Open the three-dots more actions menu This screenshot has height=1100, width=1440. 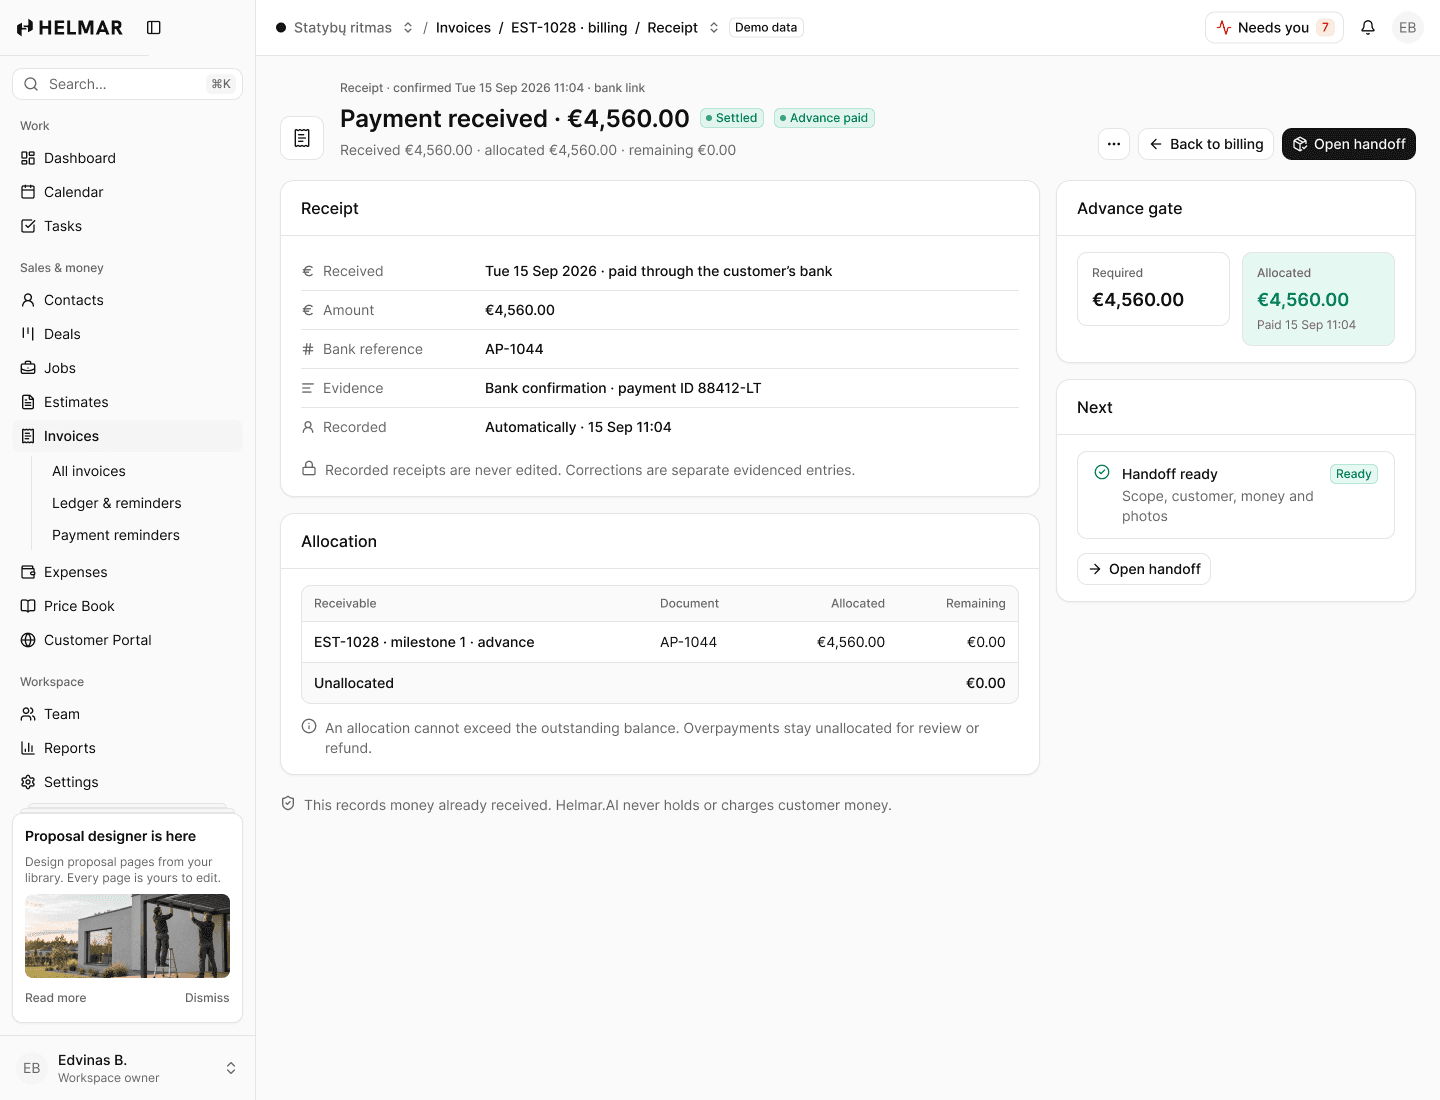click(x=1114, y=144)
